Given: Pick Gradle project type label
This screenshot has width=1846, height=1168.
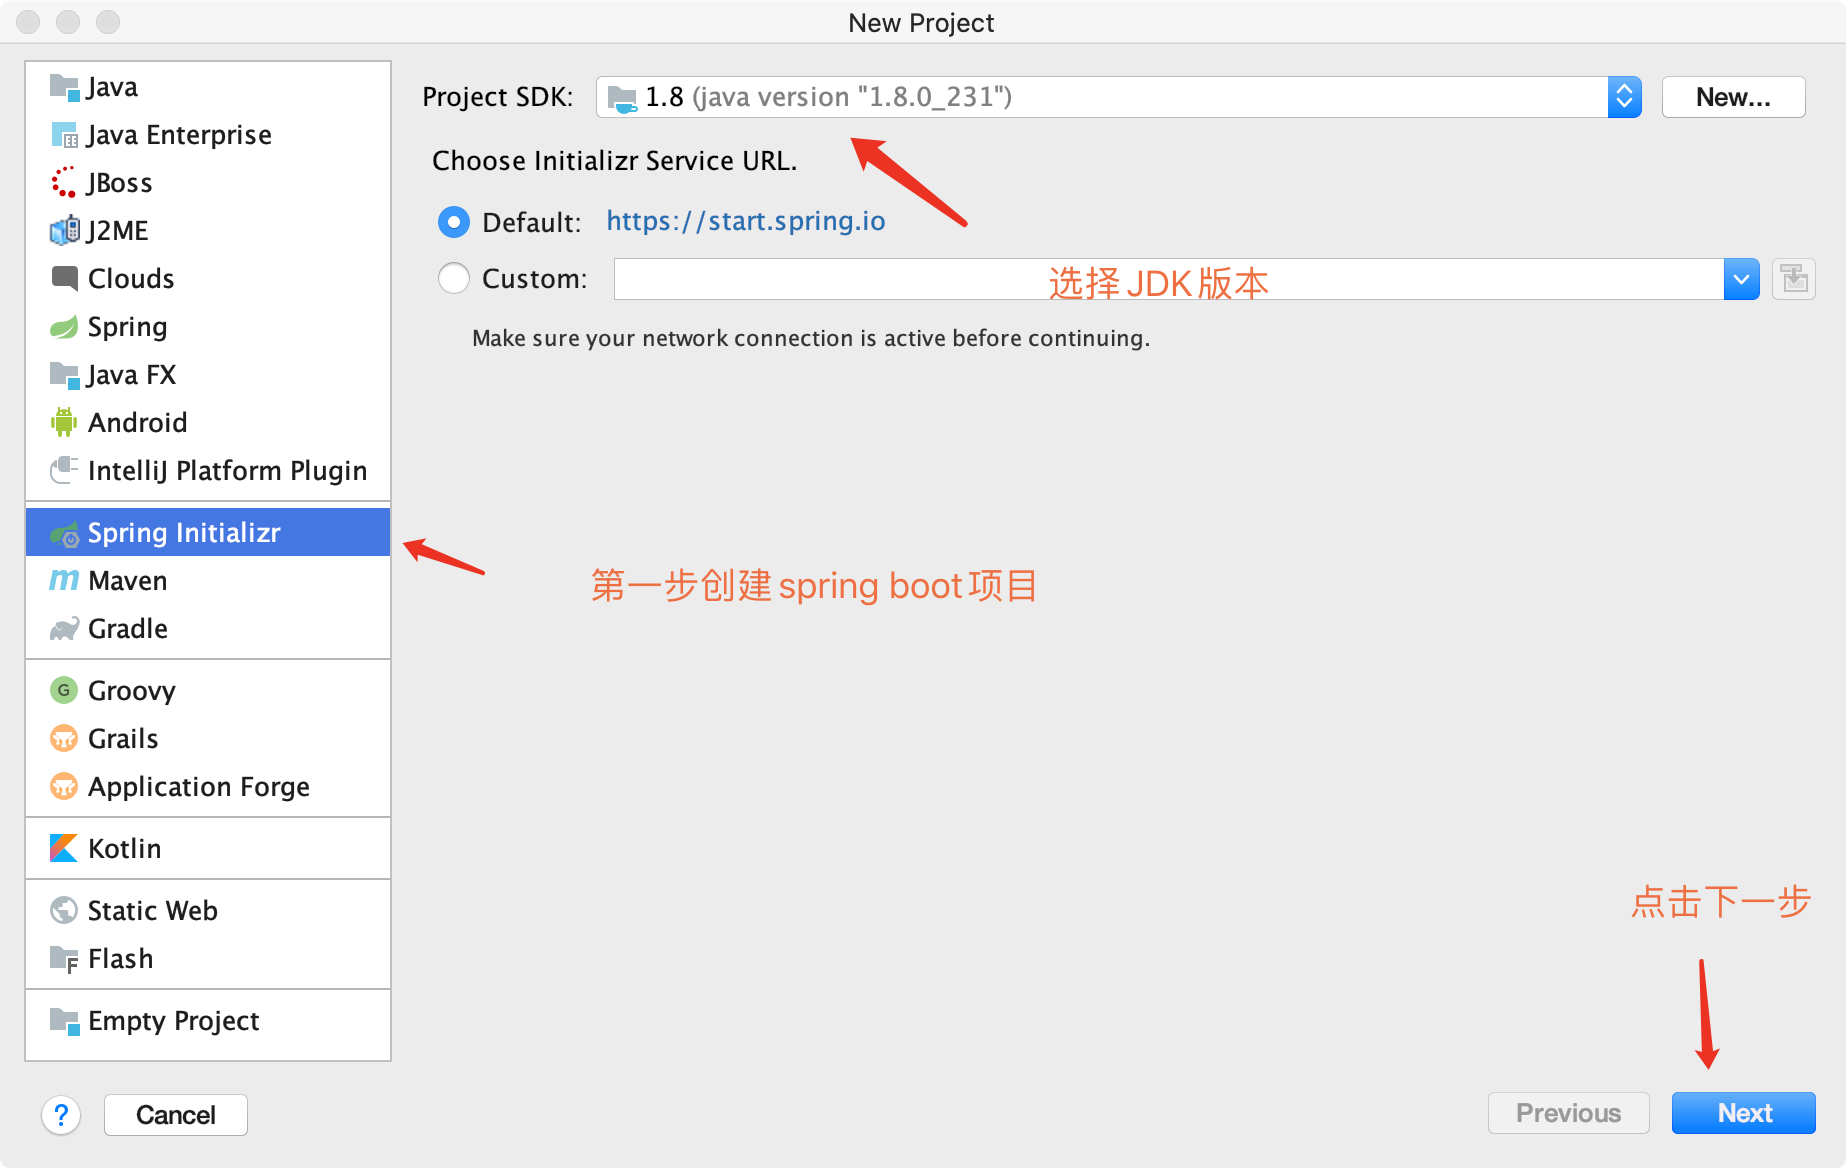Looking at the screenshot, I should click(128, 629).
